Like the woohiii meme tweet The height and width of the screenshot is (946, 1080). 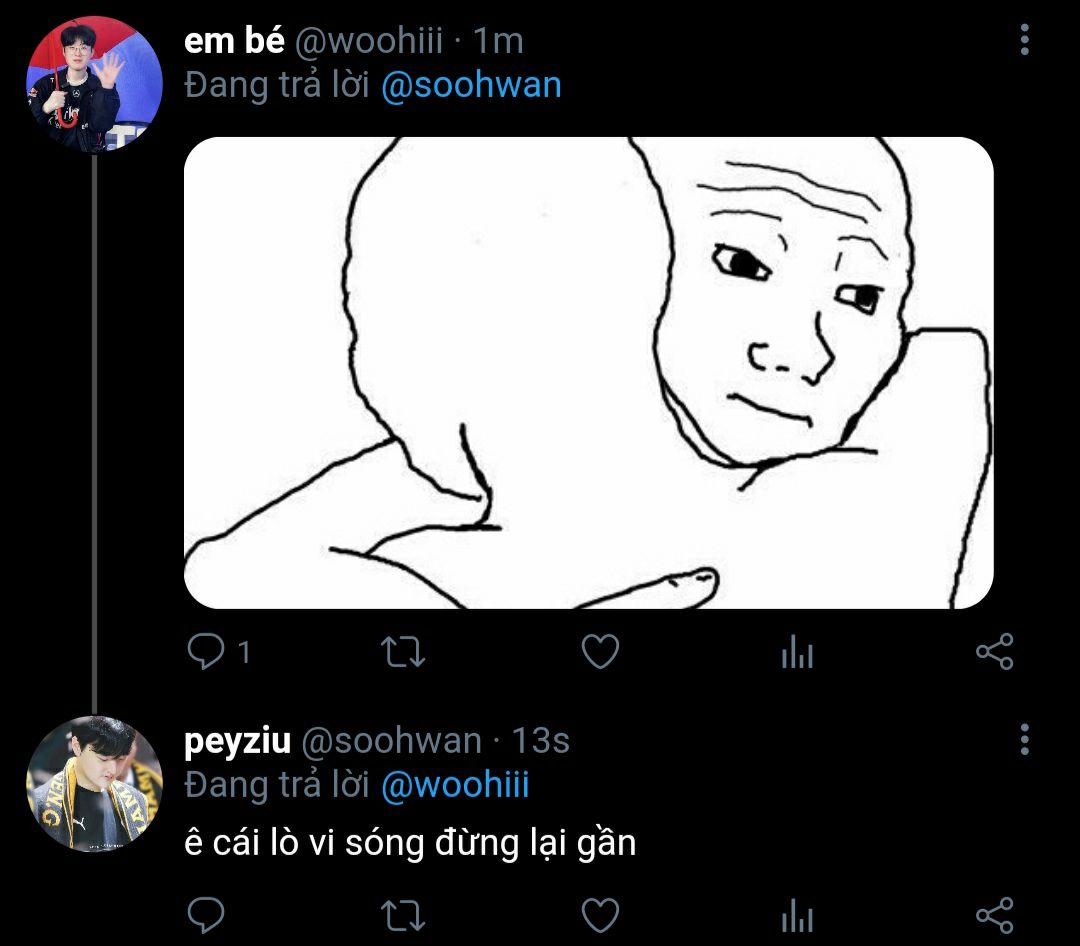pos(601,651)
